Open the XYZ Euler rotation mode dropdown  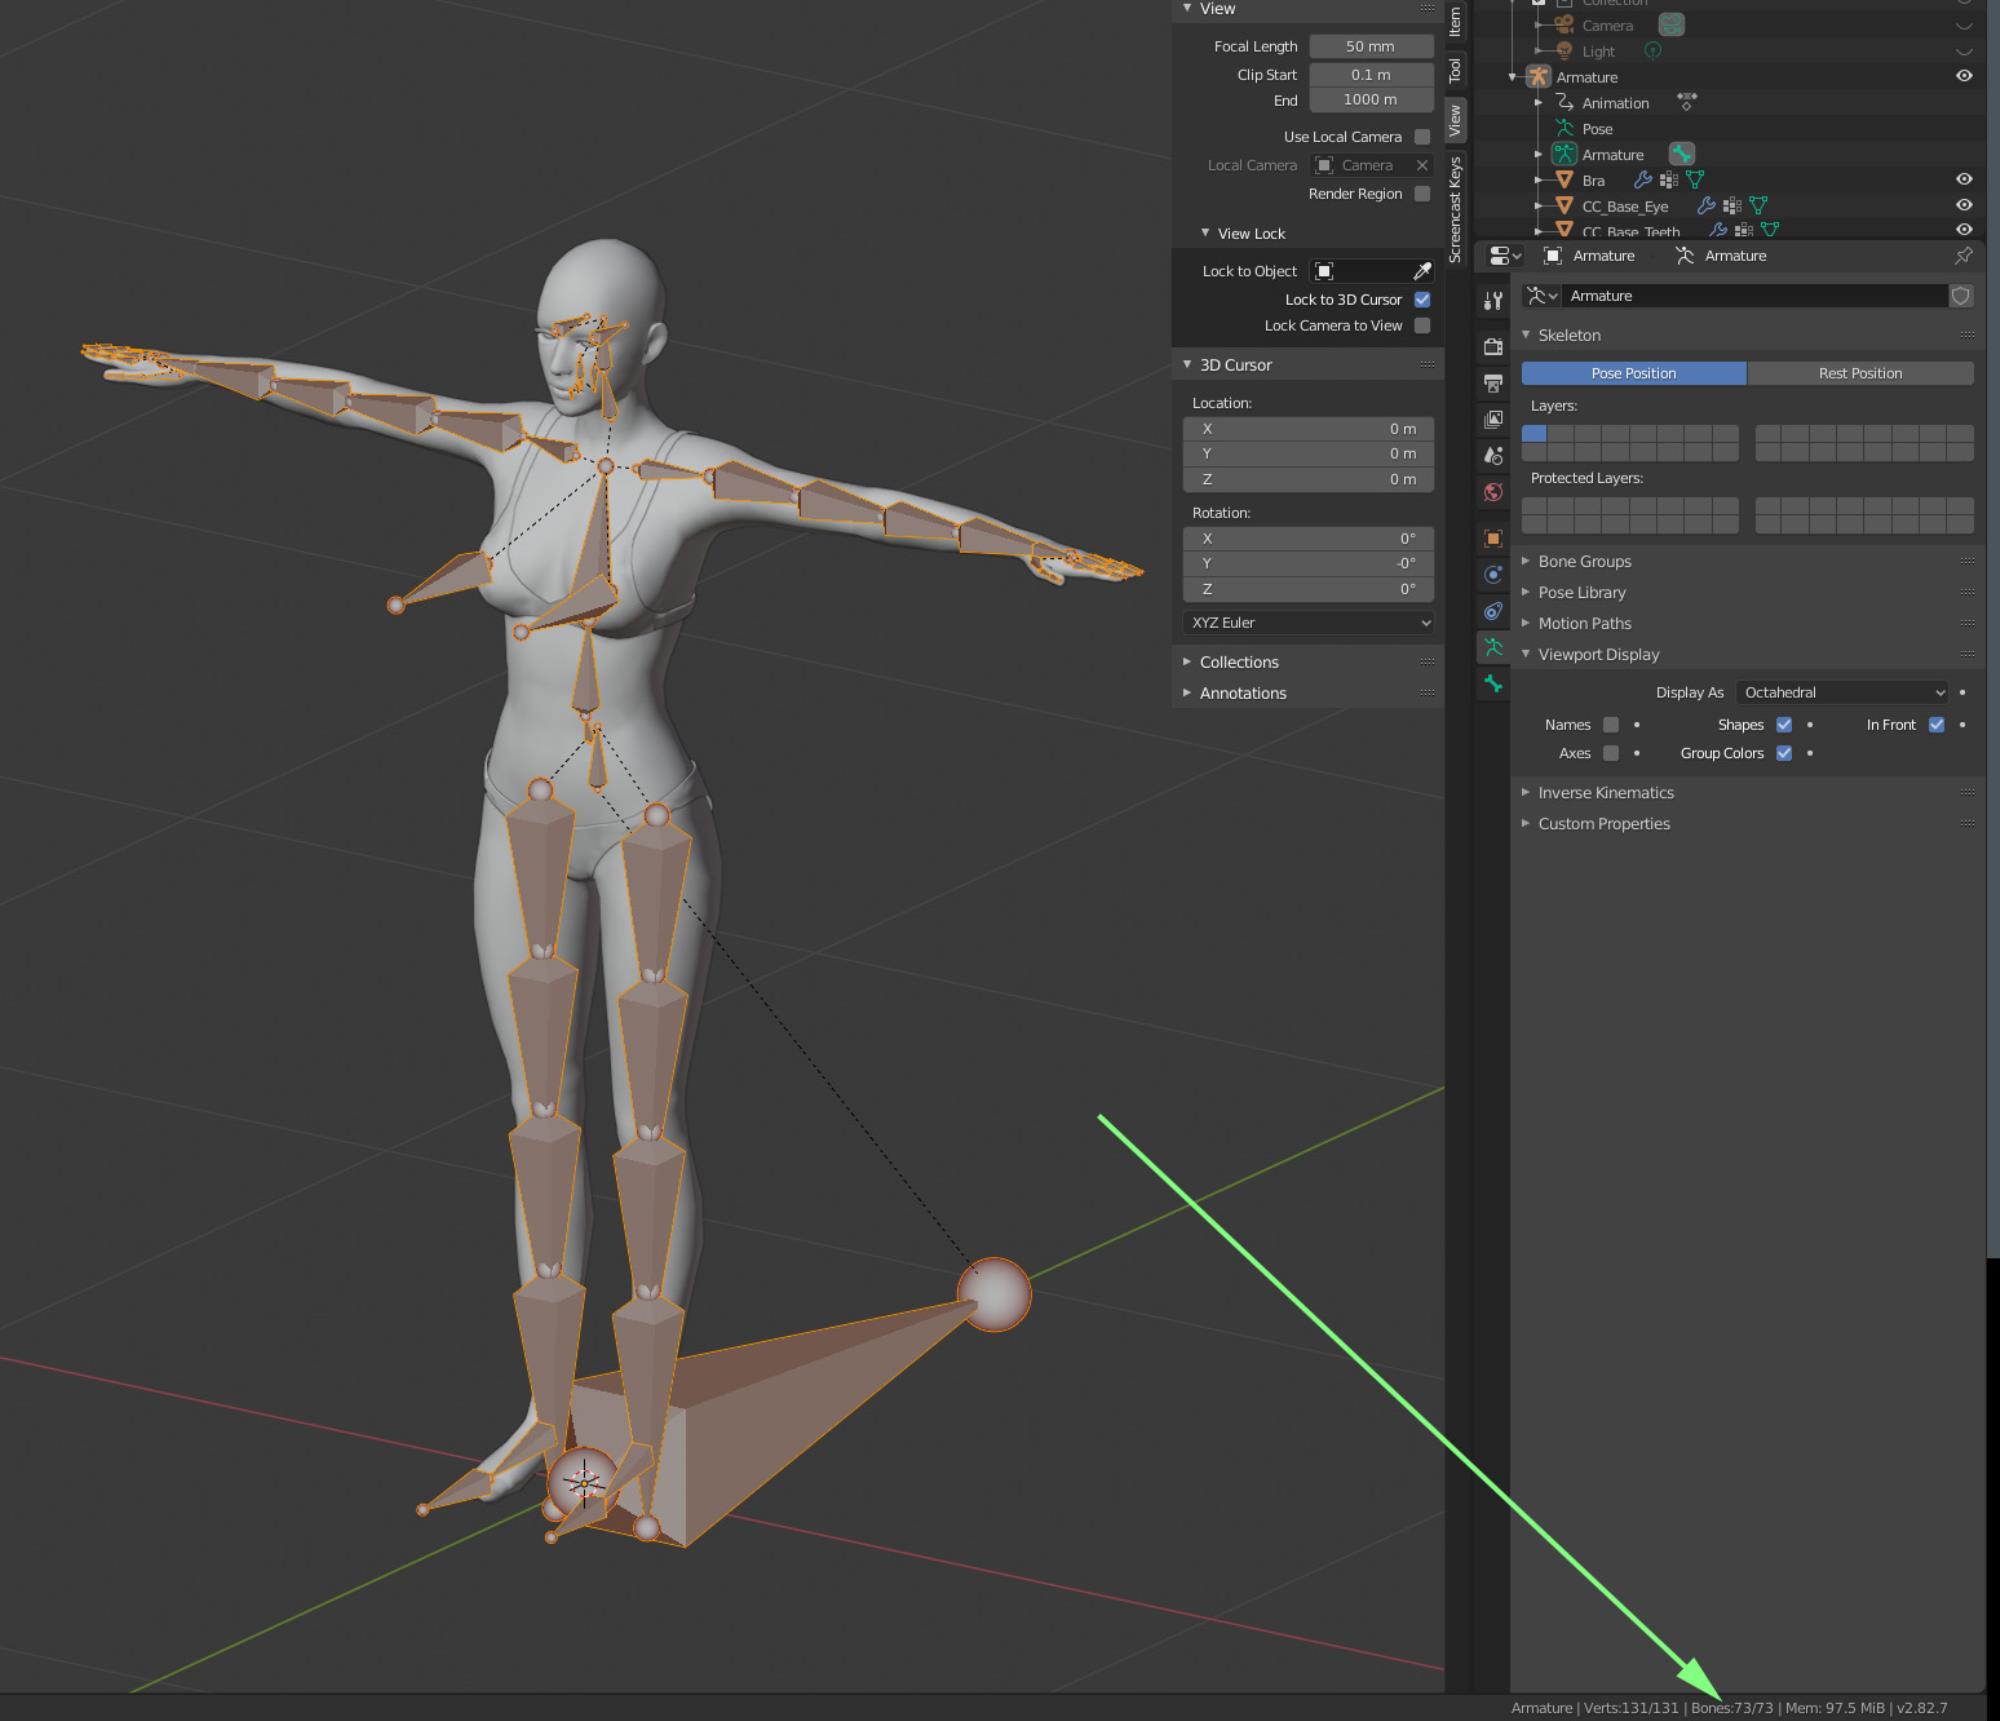pos(1308,623)
